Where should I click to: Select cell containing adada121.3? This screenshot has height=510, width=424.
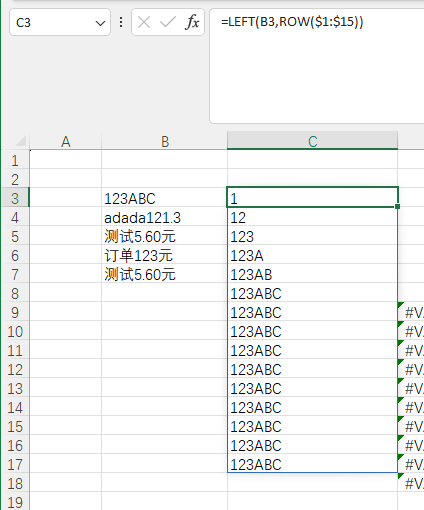click(x=165, y=218)
